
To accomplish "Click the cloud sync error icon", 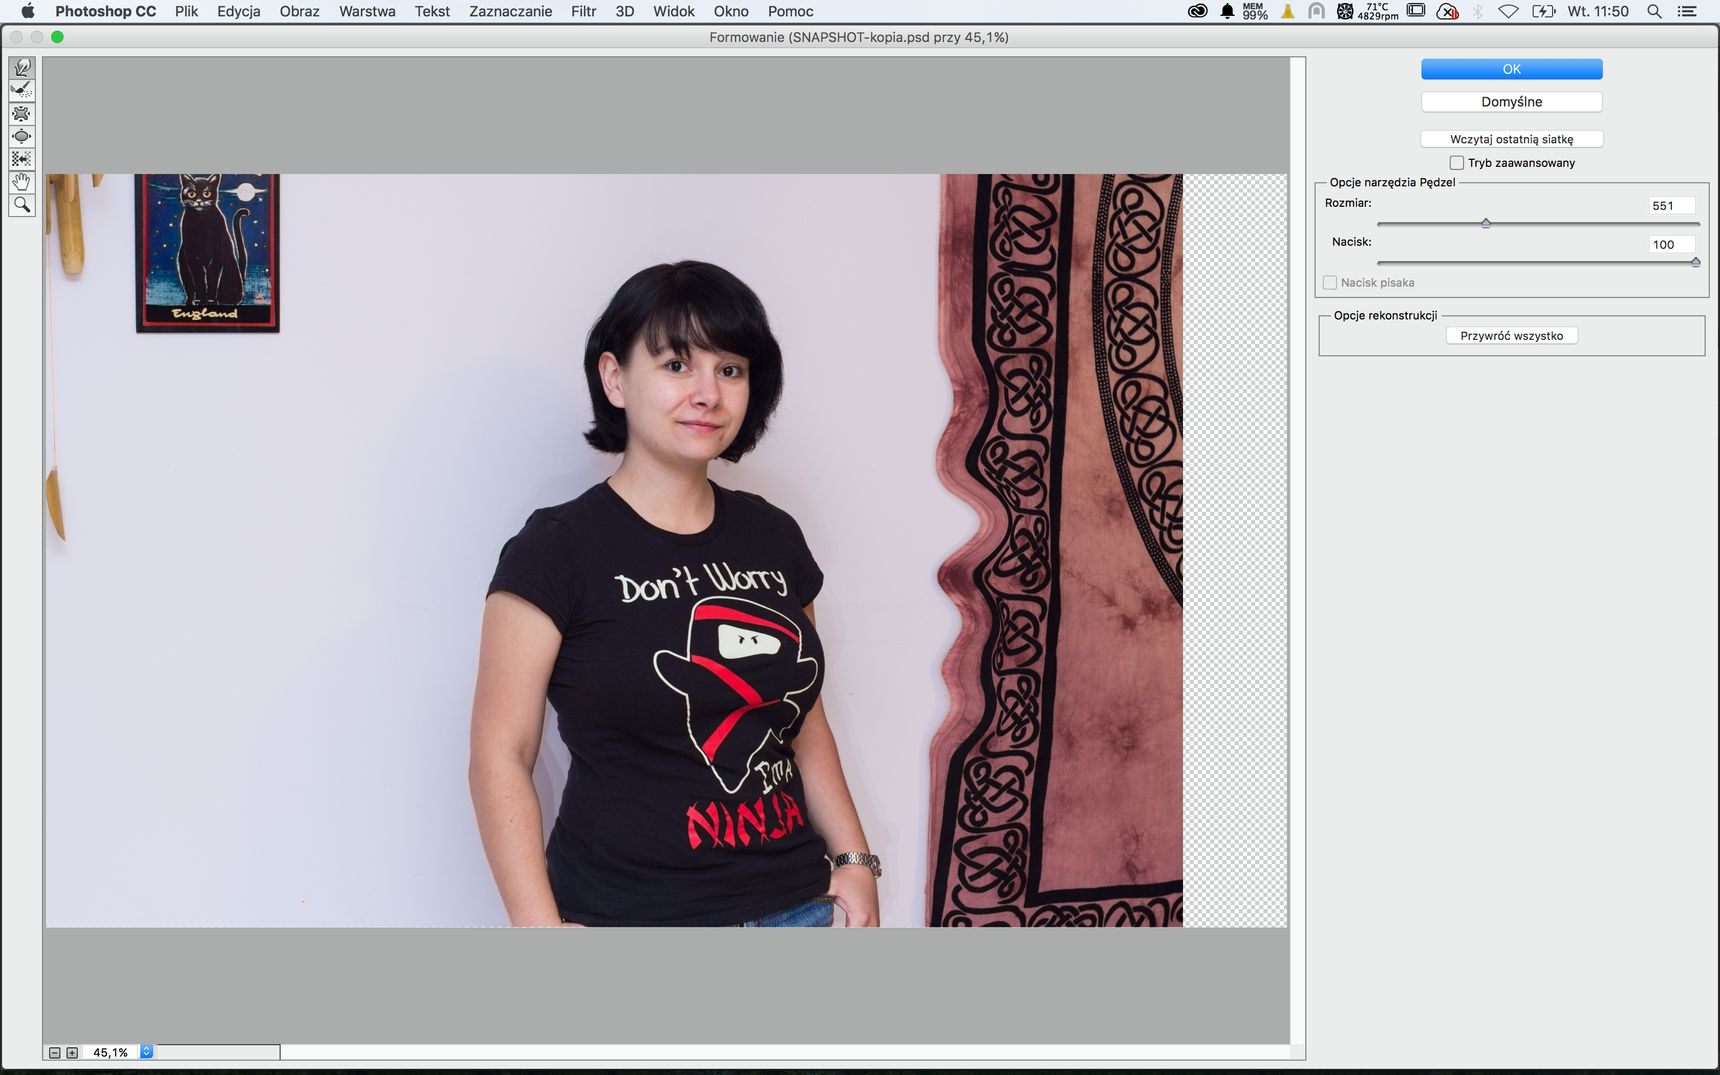I will [x=1447, y=11].
